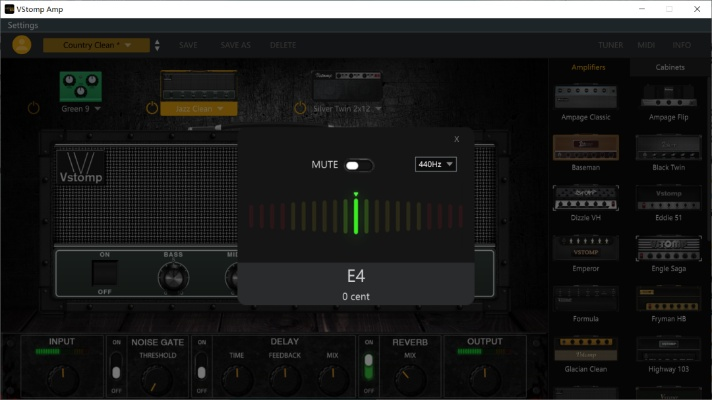Click the round gold logo icon
Viewport: 712px width, 400px height.
tap(22, 45)
